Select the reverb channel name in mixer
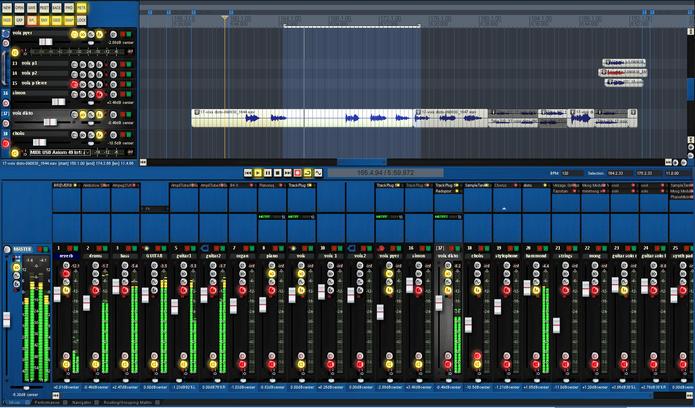Viewport: 695px width, 408px height. click(x=66, y=254)
